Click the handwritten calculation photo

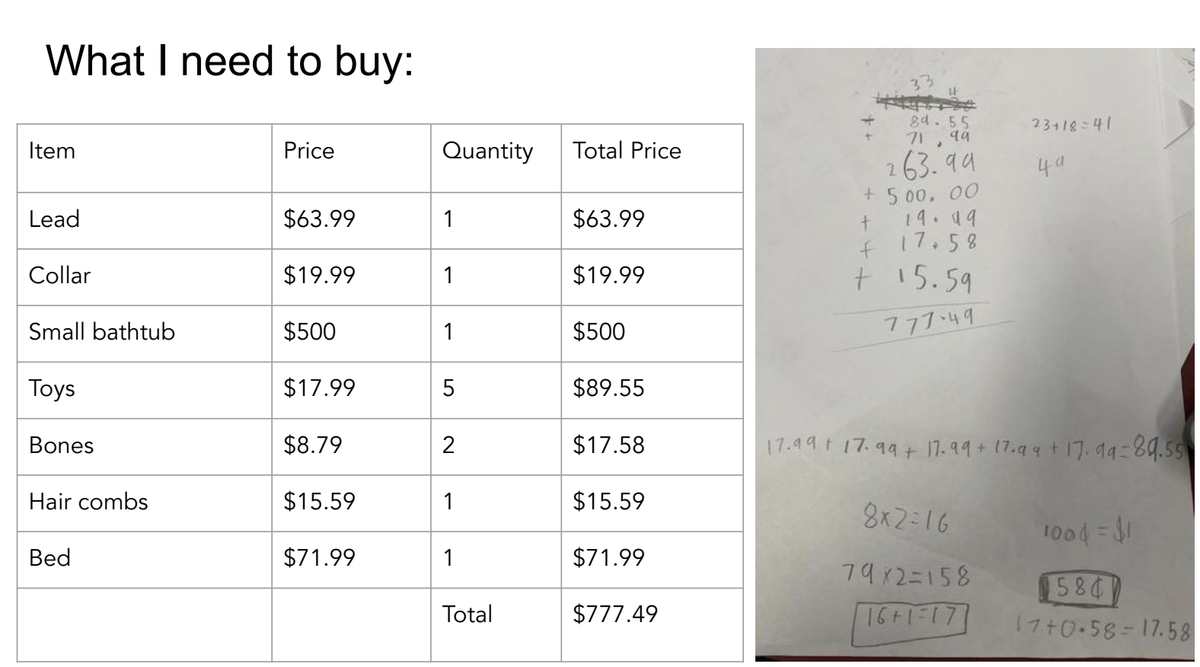coord(976,355)
